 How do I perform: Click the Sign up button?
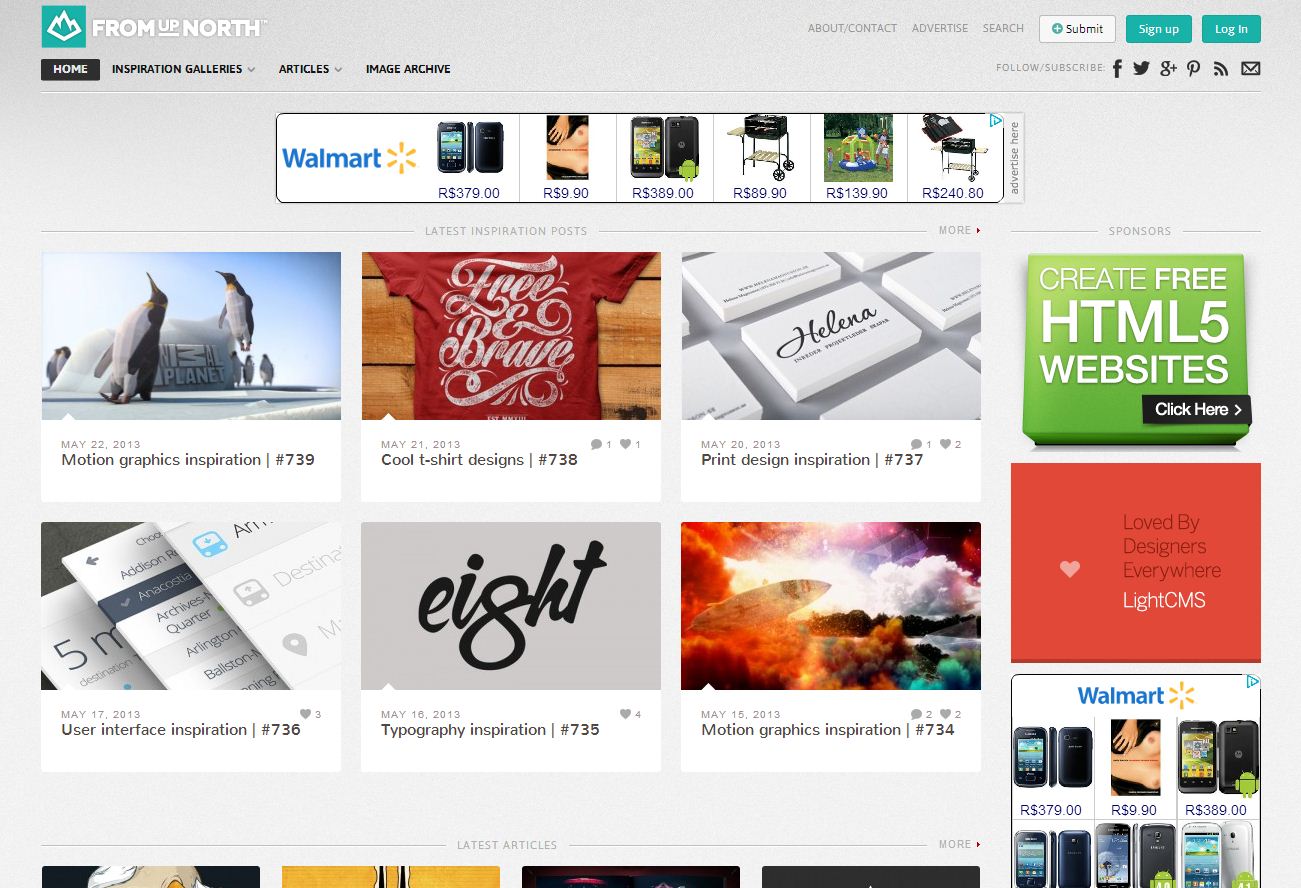pos(1158,29)
